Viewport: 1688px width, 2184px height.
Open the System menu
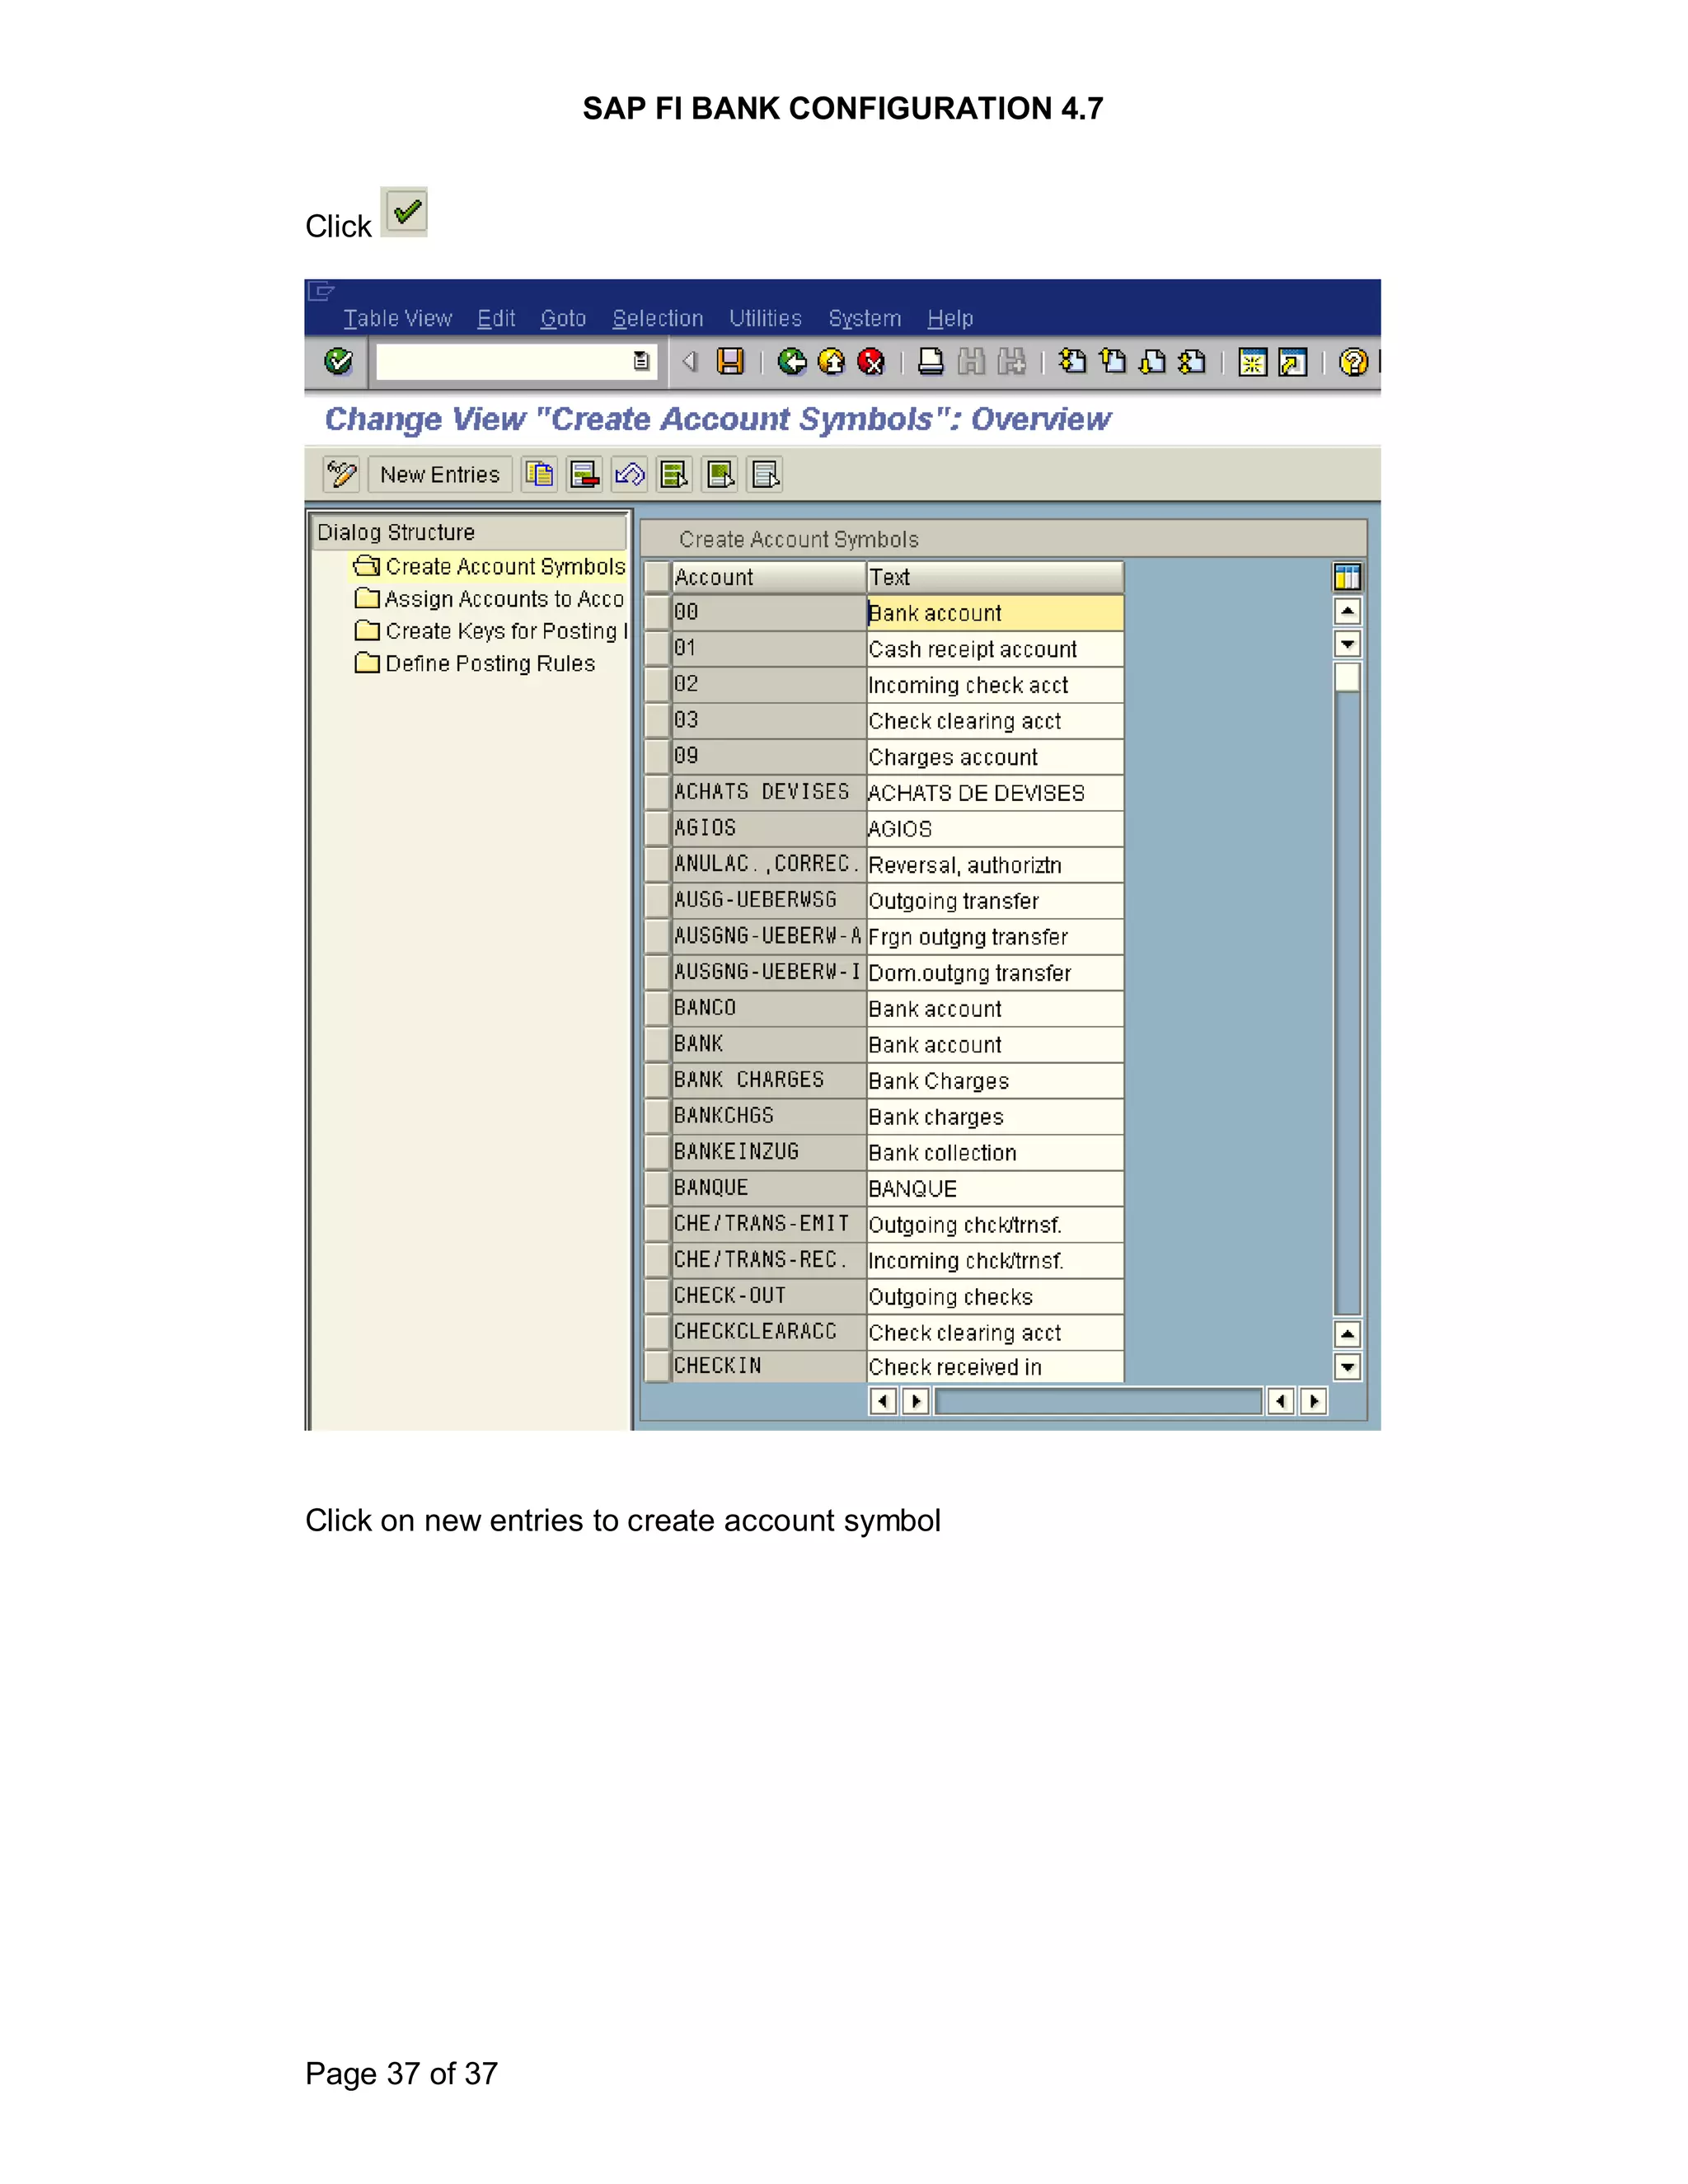coord(865,318)
